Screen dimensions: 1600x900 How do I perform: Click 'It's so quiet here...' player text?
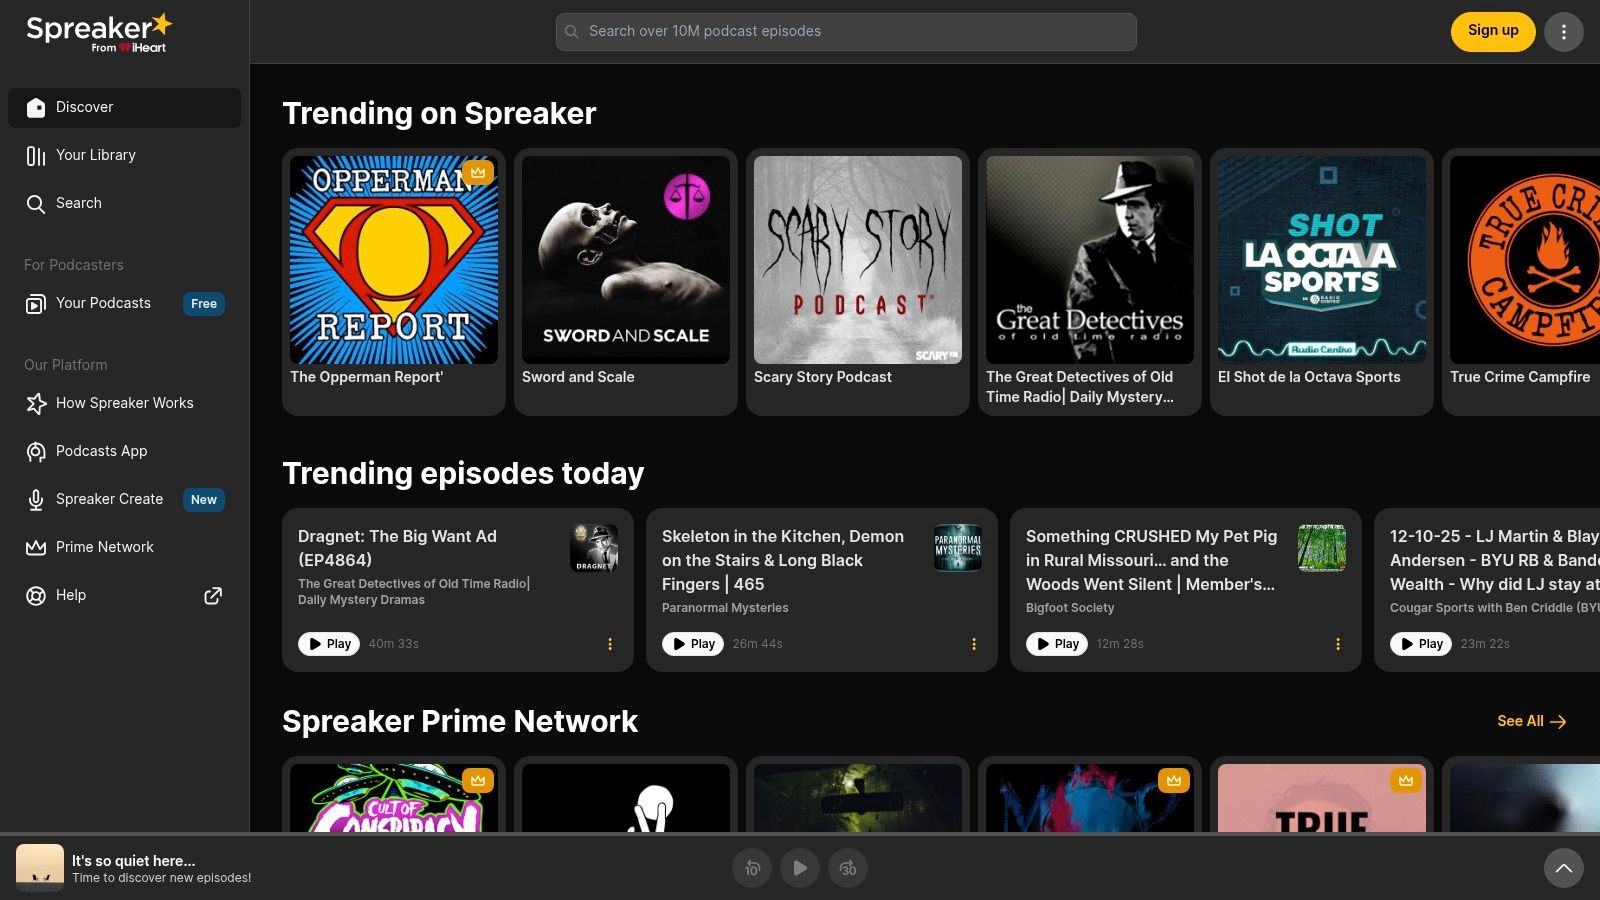pos(134,860)
